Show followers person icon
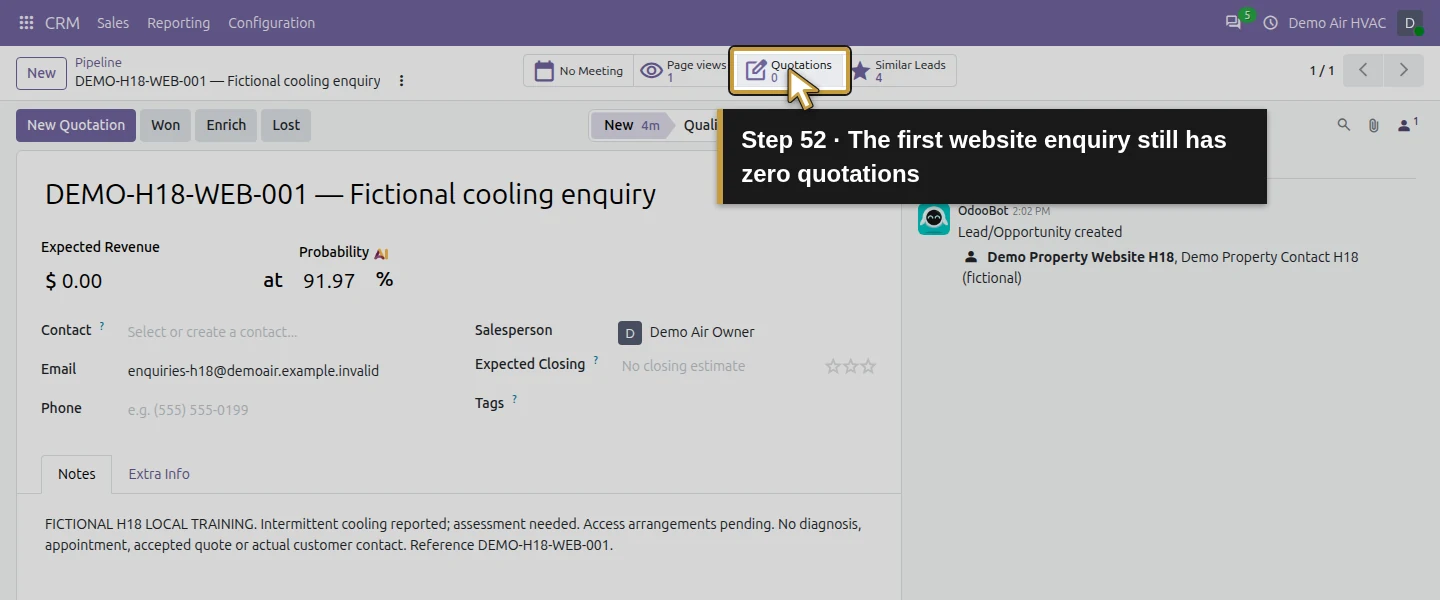The height and width of the screenshot is (600, 1440). [x=1408, y=125]
